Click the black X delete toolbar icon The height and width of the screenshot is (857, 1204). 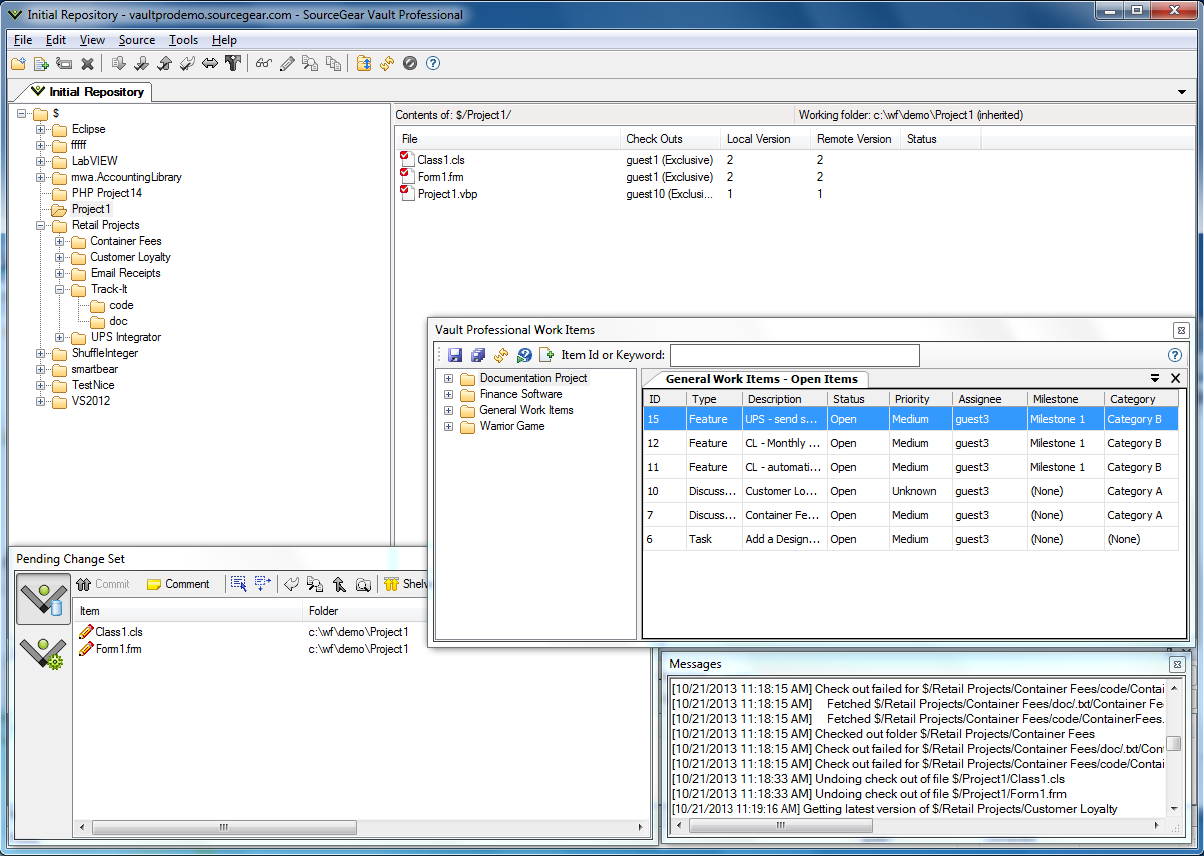(87, 64)
